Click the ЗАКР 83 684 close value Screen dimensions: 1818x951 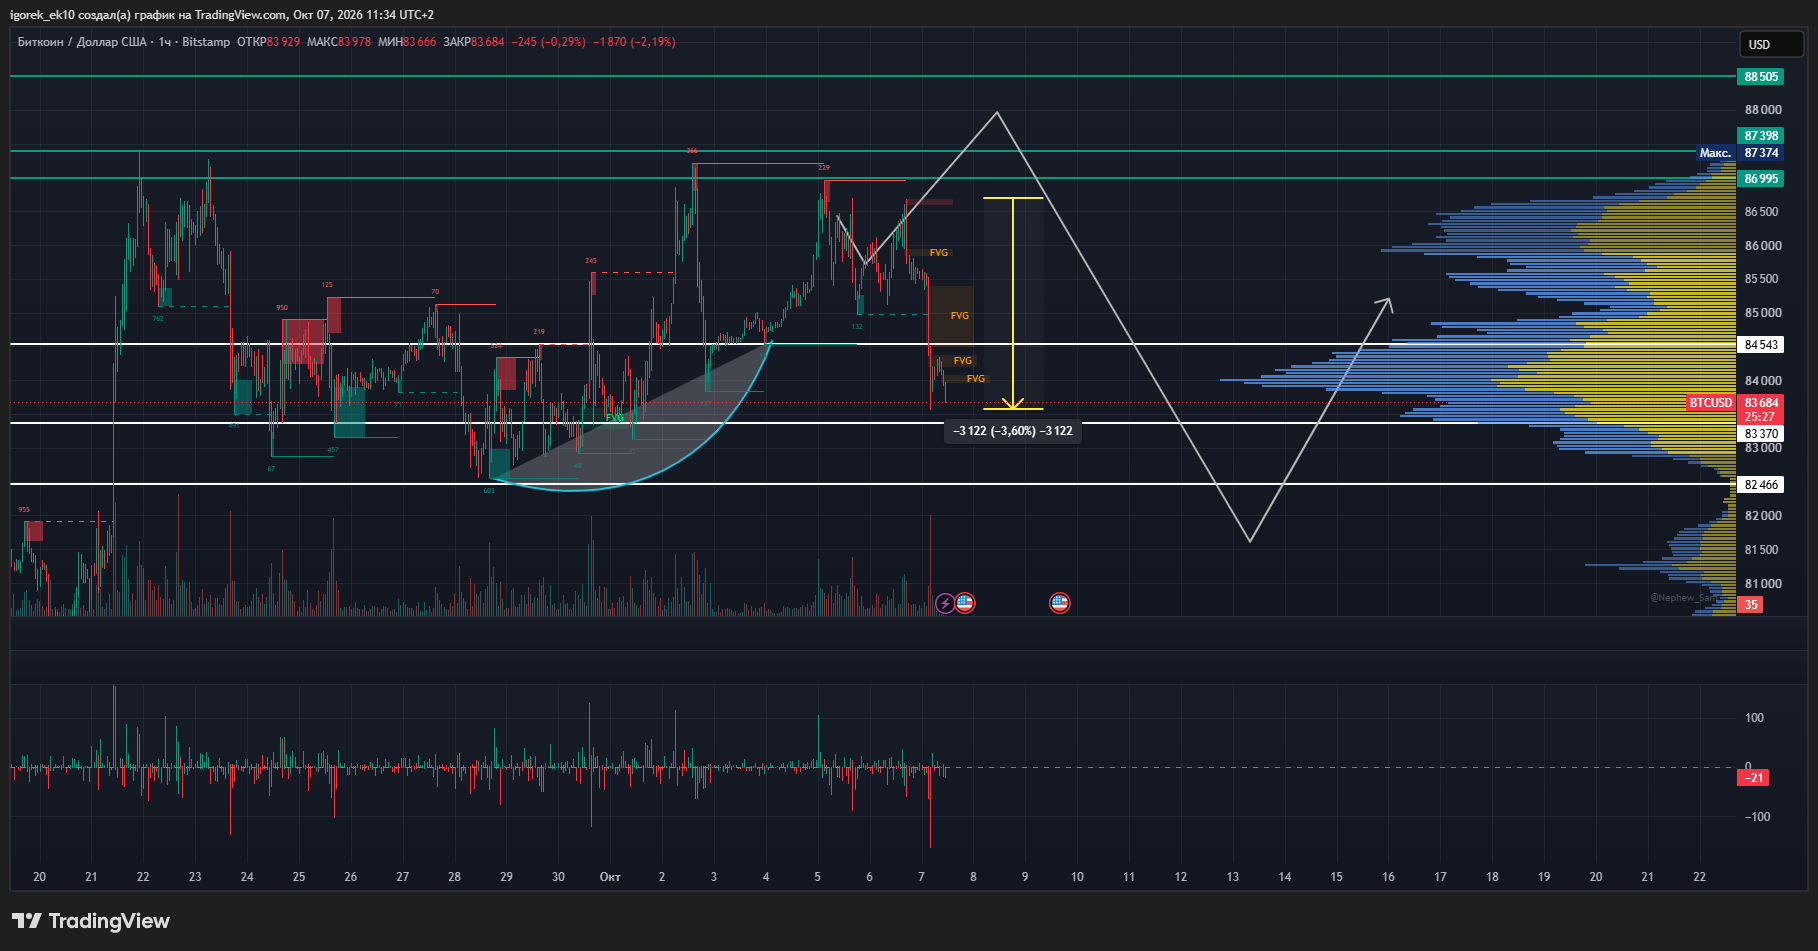point(474,42)
